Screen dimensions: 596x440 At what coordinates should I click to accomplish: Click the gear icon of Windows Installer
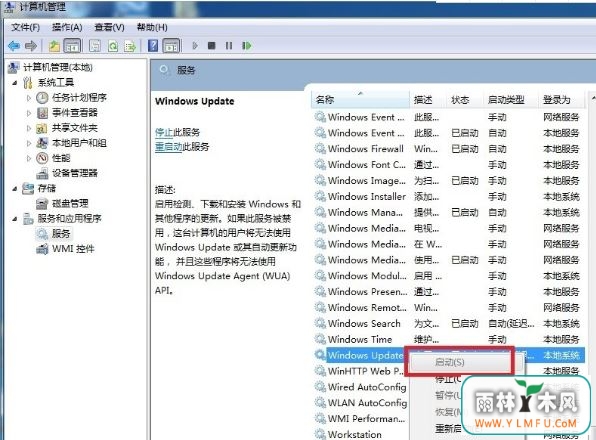320,196
